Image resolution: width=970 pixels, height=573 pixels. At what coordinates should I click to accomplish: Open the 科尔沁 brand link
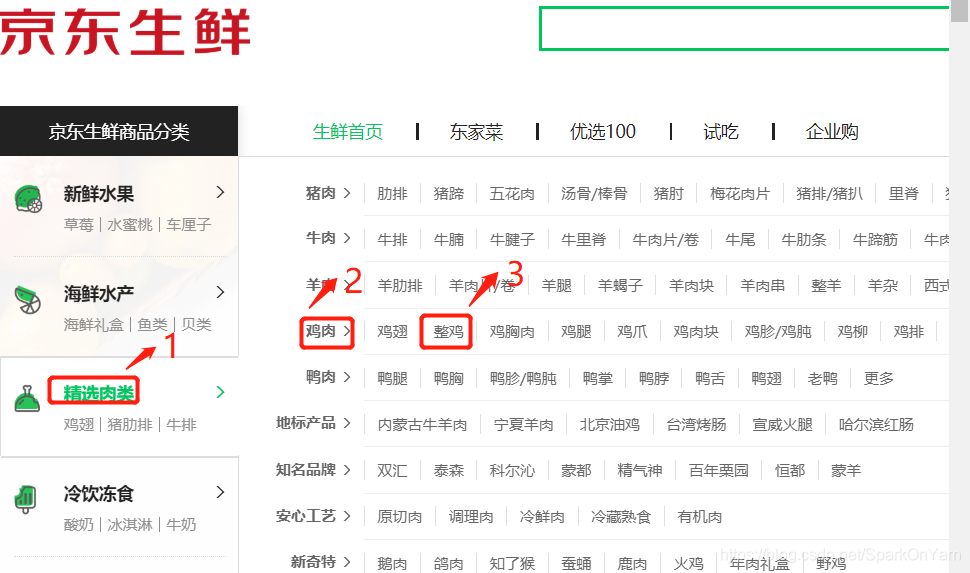pos(512,470)
